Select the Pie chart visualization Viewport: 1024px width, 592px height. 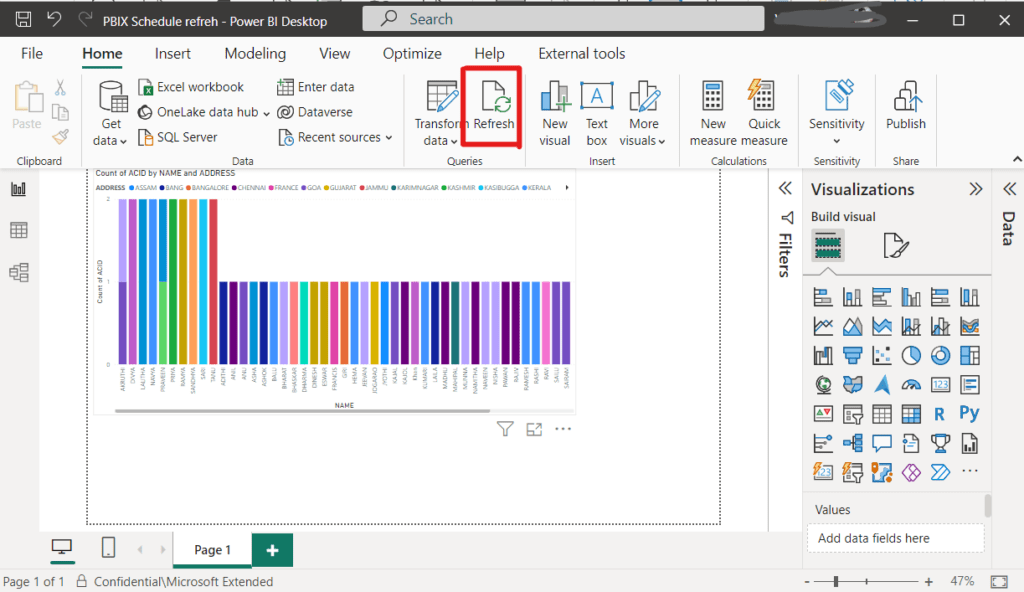point(911,355)
